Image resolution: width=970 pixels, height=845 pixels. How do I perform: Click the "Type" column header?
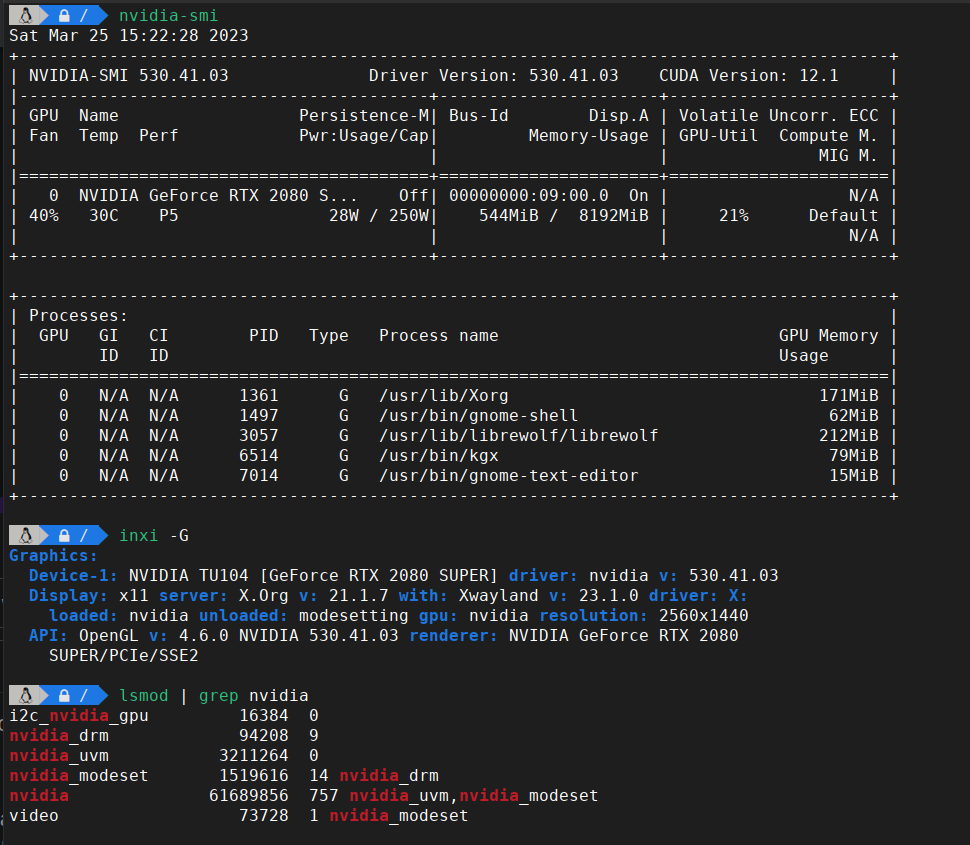pyautogui.click(x=328, y=335)
